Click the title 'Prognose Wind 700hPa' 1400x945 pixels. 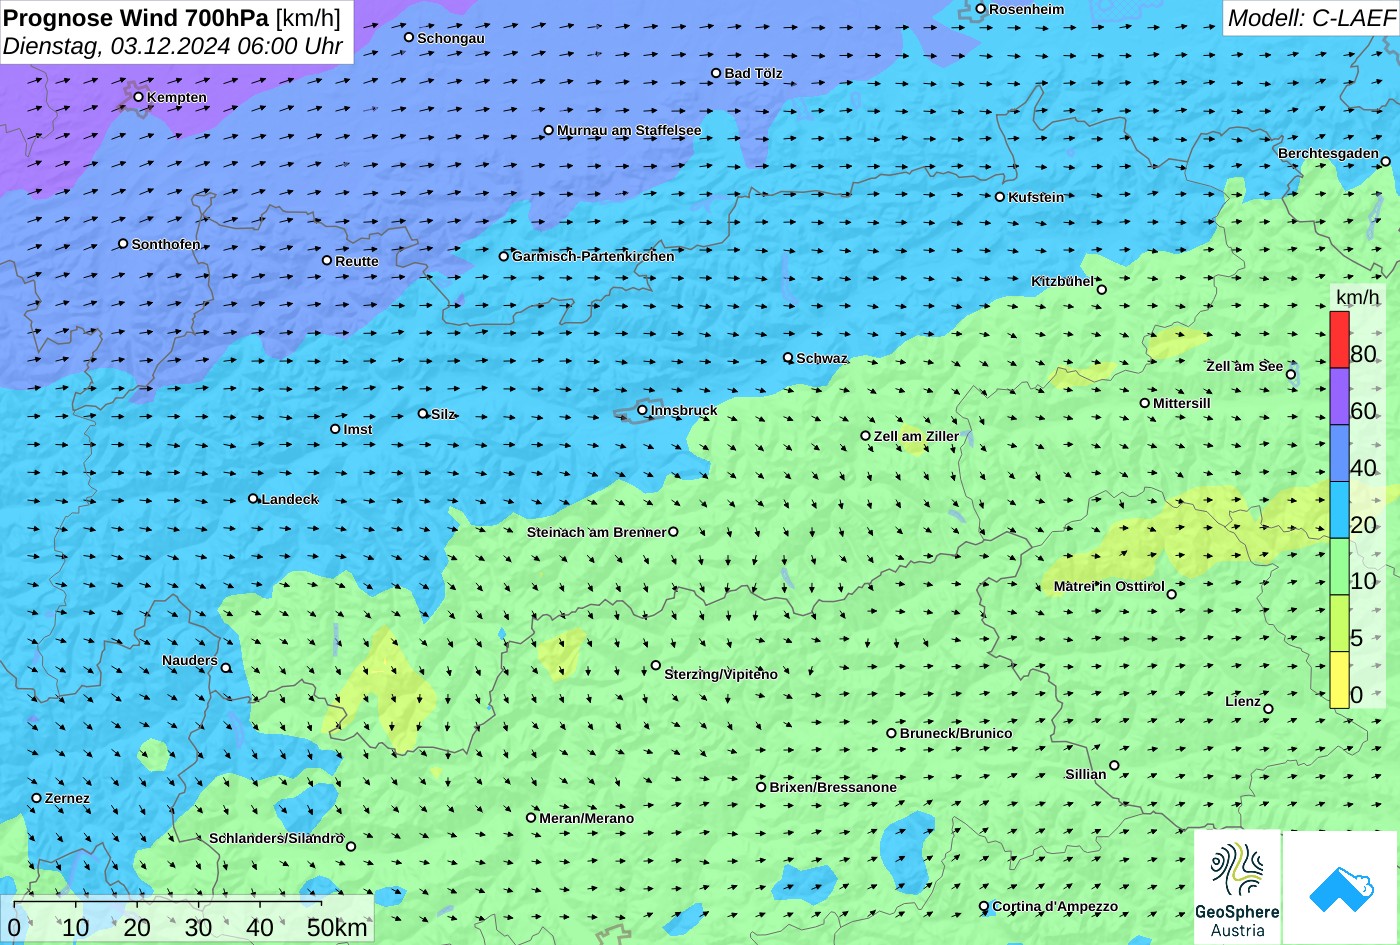tap(137, 17)
